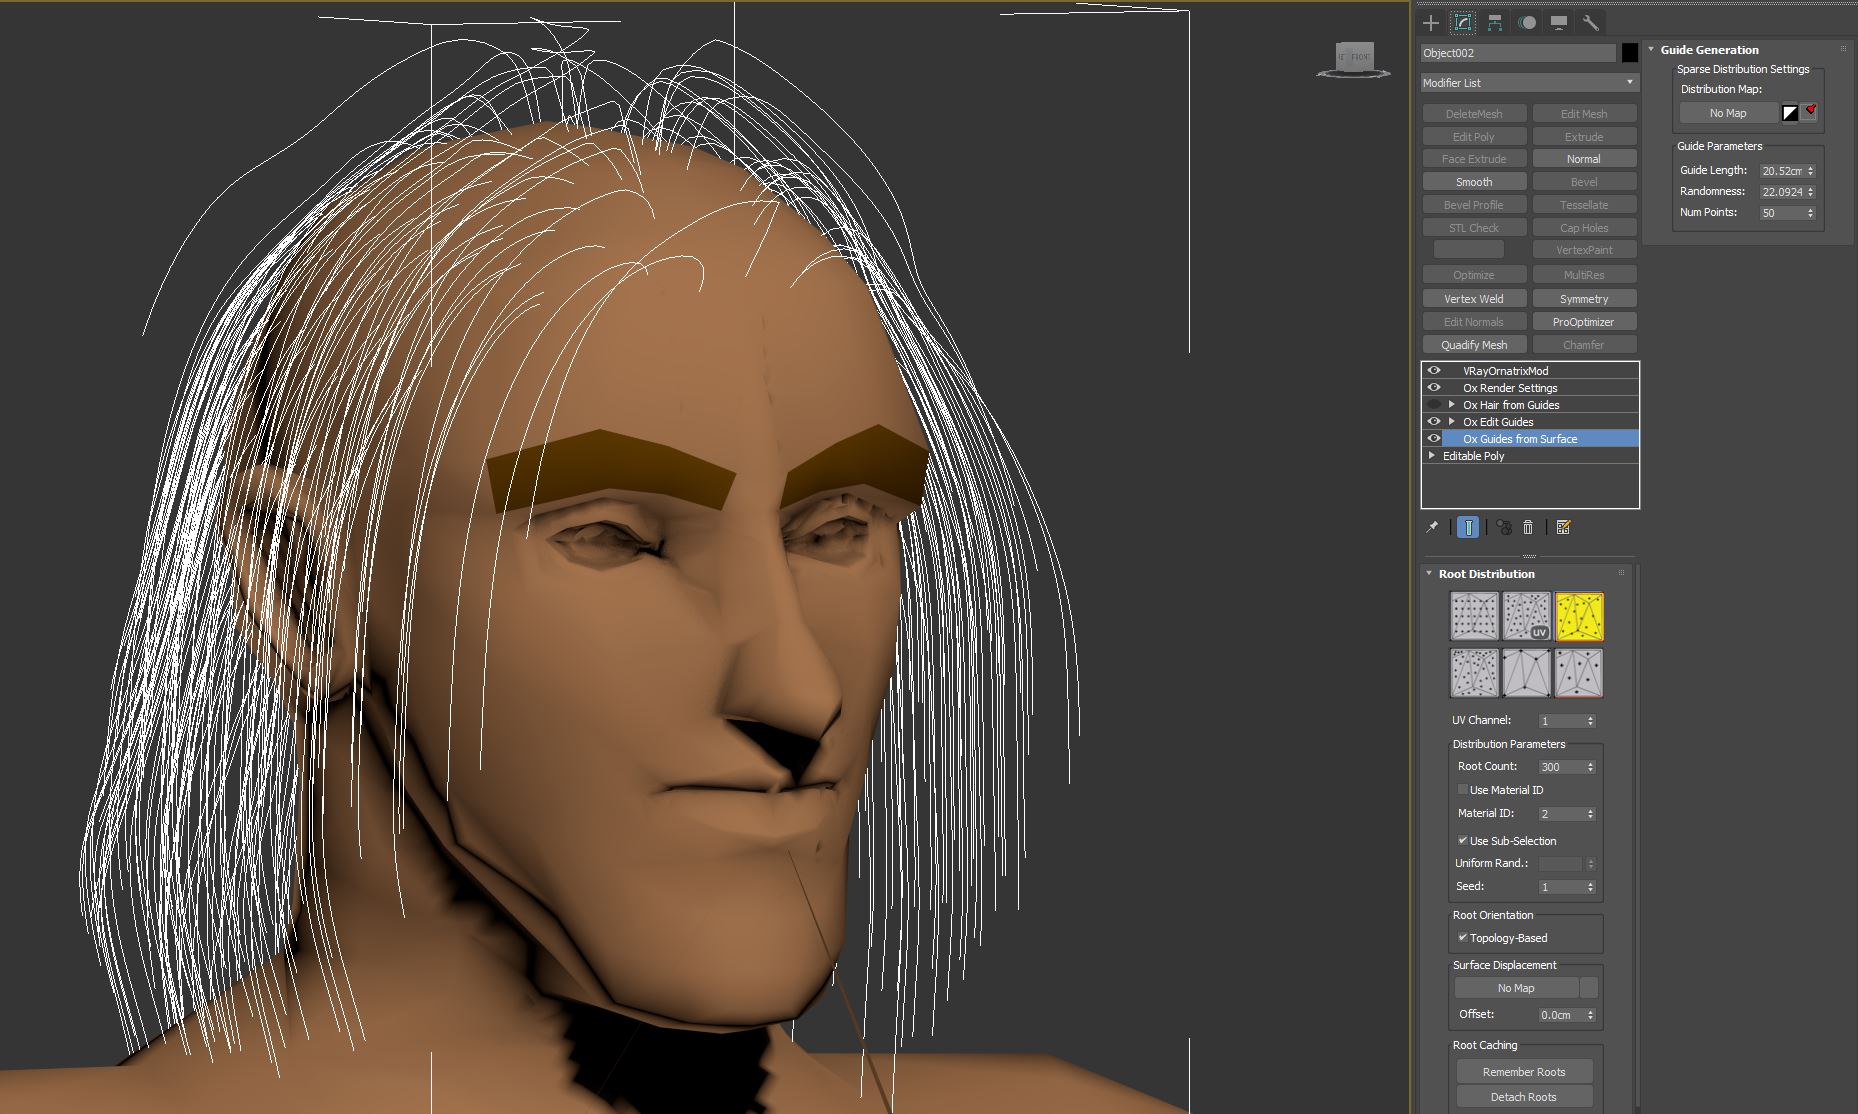Expand the Editable Poly stack entry

coord(1432,456)
